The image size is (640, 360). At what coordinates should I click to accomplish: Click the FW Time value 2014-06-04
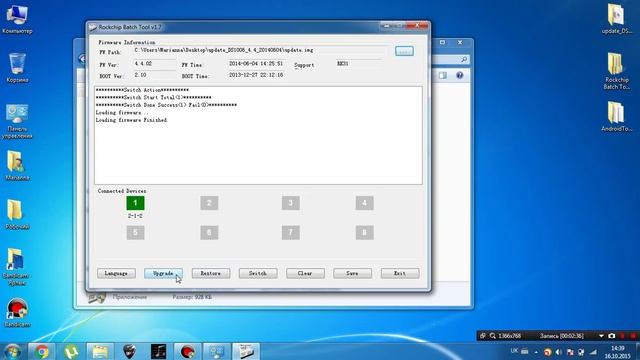256,64
